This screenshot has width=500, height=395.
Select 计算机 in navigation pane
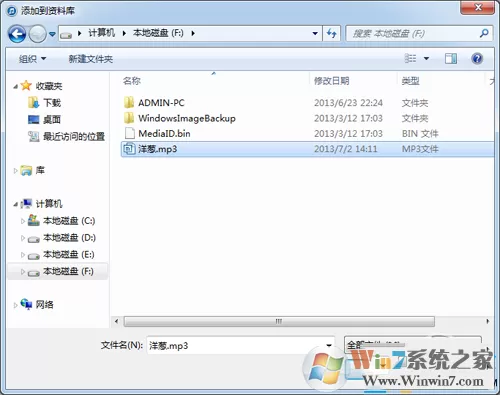point(49,203)
